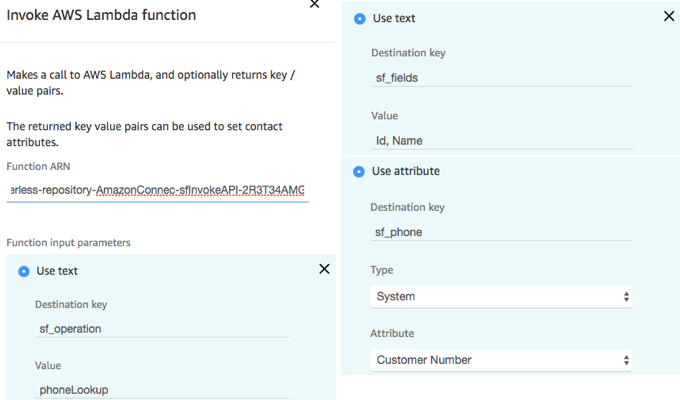This screenshot has width=680, height=400.
Task: Close the Invoke AWS Lambda function panel
Action: [x=314, y=4]
